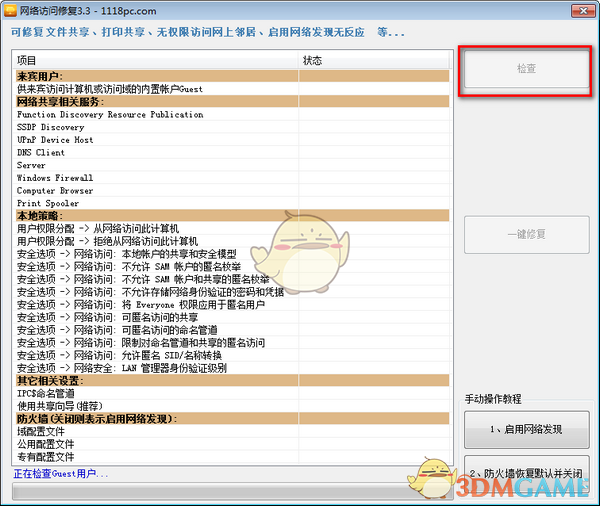The image size is (600, 506).
Task: Close the 网络访问修复 window
Action: point(582,11)
